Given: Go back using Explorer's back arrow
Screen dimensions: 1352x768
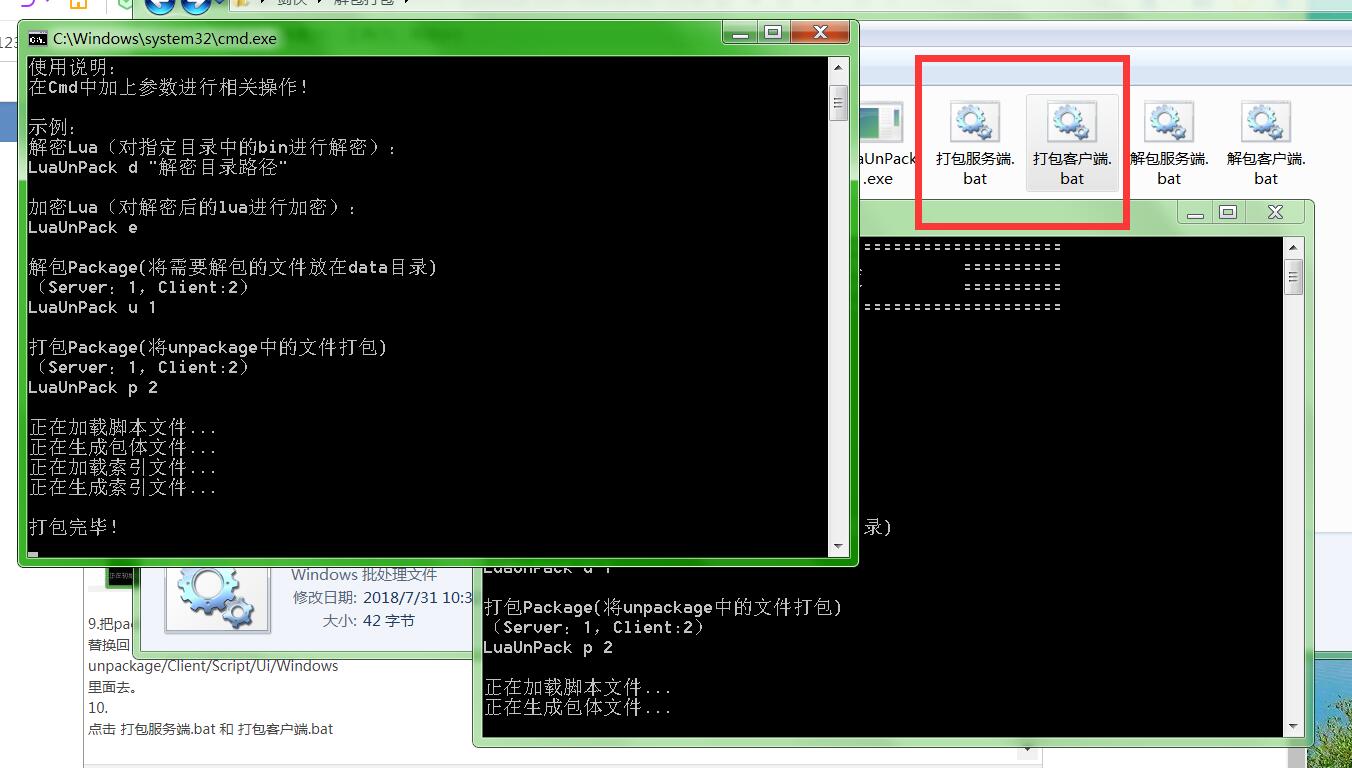Looking at the screenshot, I should point(161,6).
